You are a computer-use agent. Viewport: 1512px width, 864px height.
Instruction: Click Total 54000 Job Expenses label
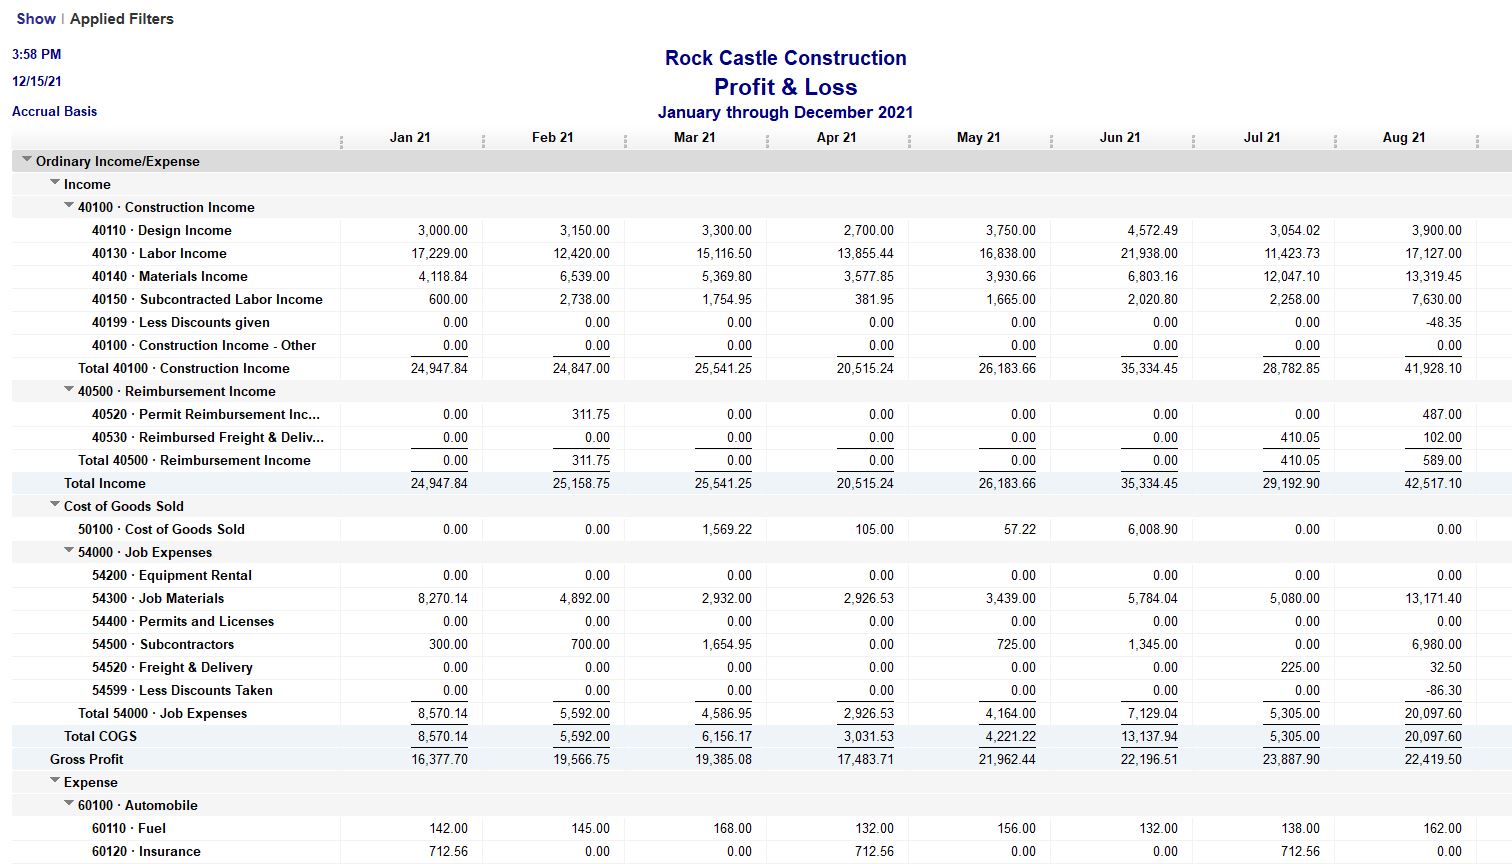point(163,713)
